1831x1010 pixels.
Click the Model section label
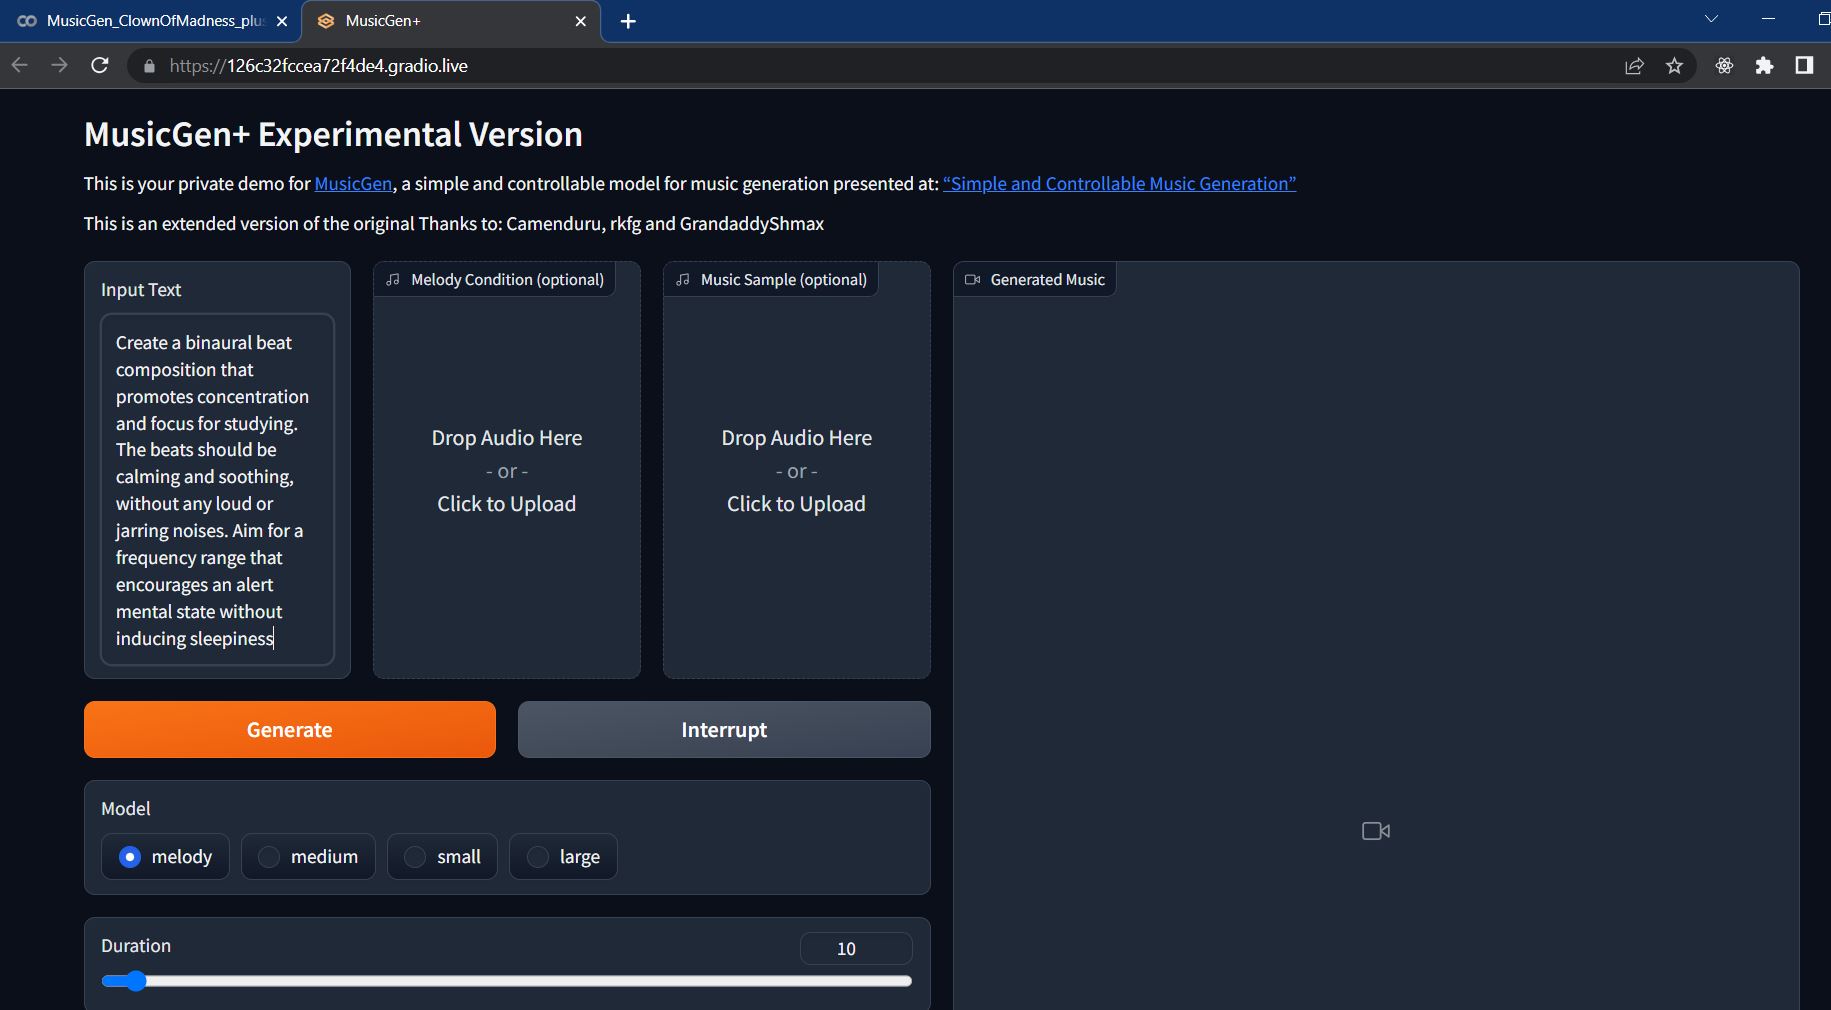tap(126, 809)
